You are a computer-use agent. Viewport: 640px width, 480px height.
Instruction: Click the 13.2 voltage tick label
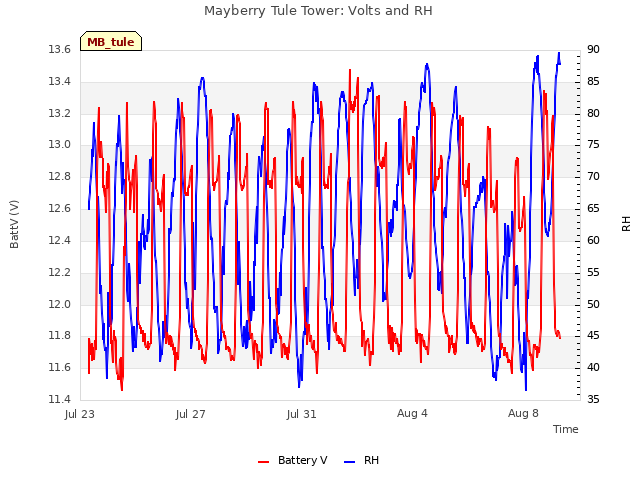pyautogui.click(x=59, y=113)
